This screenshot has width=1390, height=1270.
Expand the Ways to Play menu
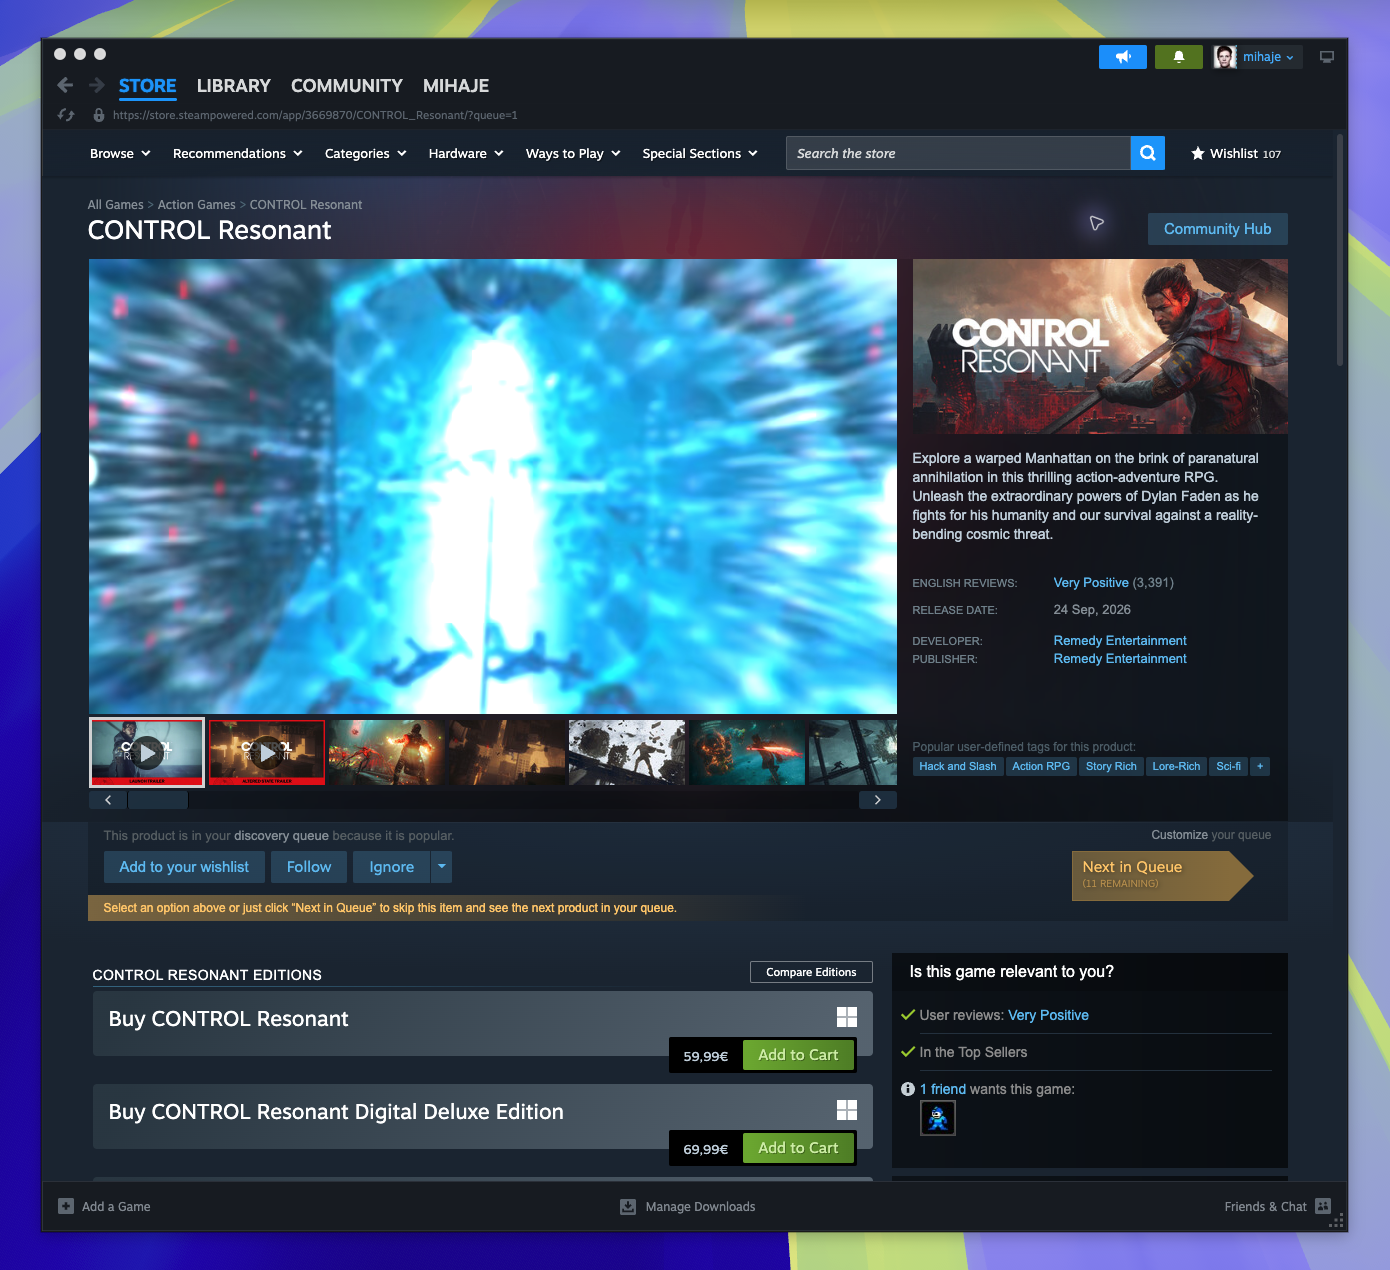(x=573, y=153)
